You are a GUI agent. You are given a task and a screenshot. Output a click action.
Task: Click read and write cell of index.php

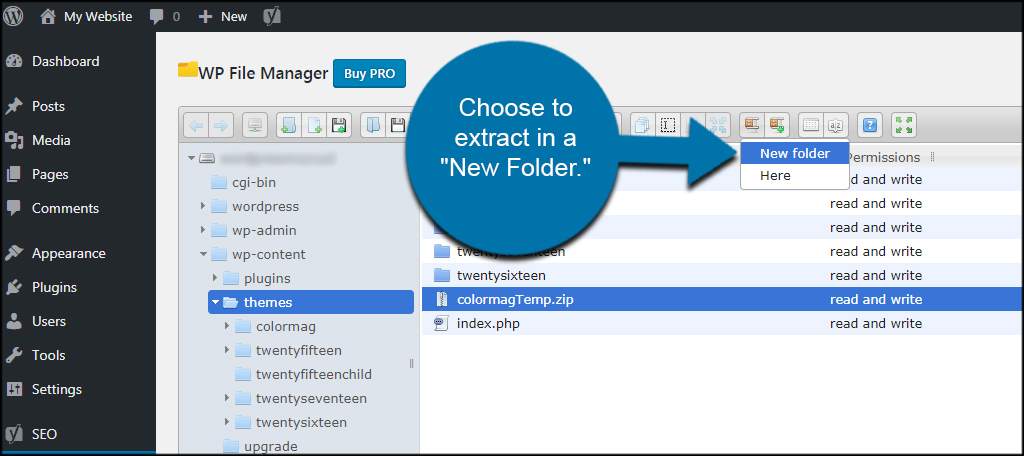876,323
